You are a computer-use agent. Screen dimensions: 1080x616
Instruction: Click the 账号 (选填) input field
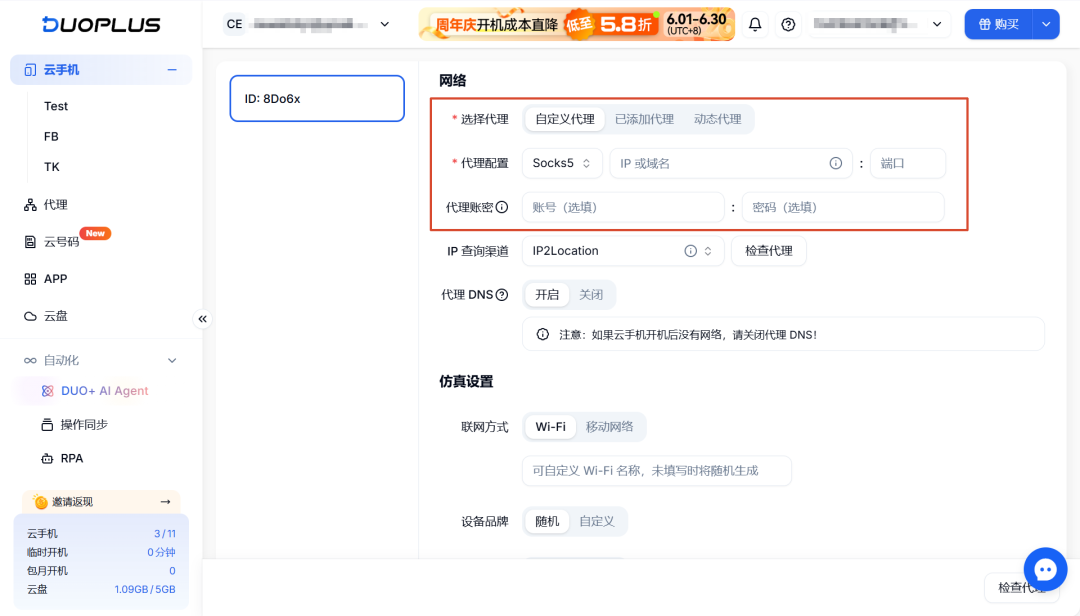(623, 207)
